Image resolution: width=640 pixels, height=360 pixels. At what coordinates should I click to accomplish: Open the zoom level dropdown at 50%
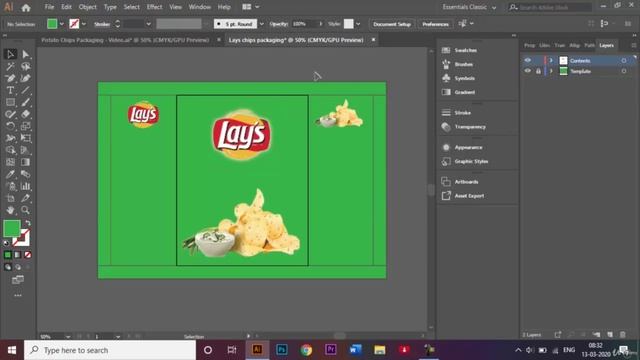(68, 337)
